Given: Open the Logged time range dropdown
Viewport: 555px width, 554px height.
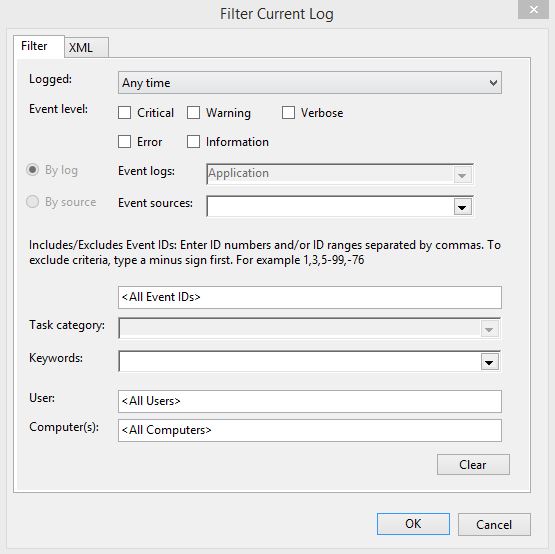Looking at the screenshot, I should click(310, 83).
